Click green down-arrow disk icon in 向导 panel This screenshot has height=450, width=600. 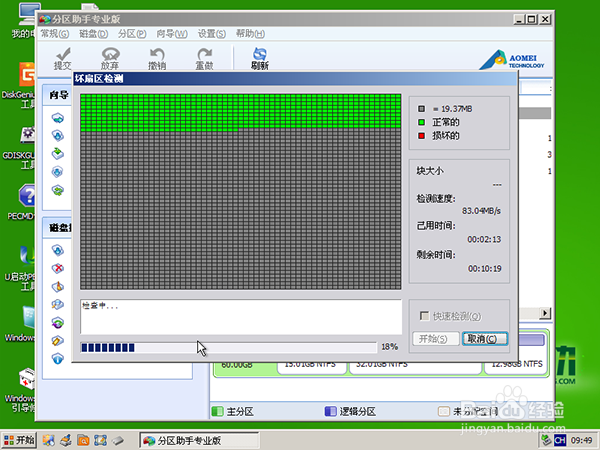[x=58, y=153]
